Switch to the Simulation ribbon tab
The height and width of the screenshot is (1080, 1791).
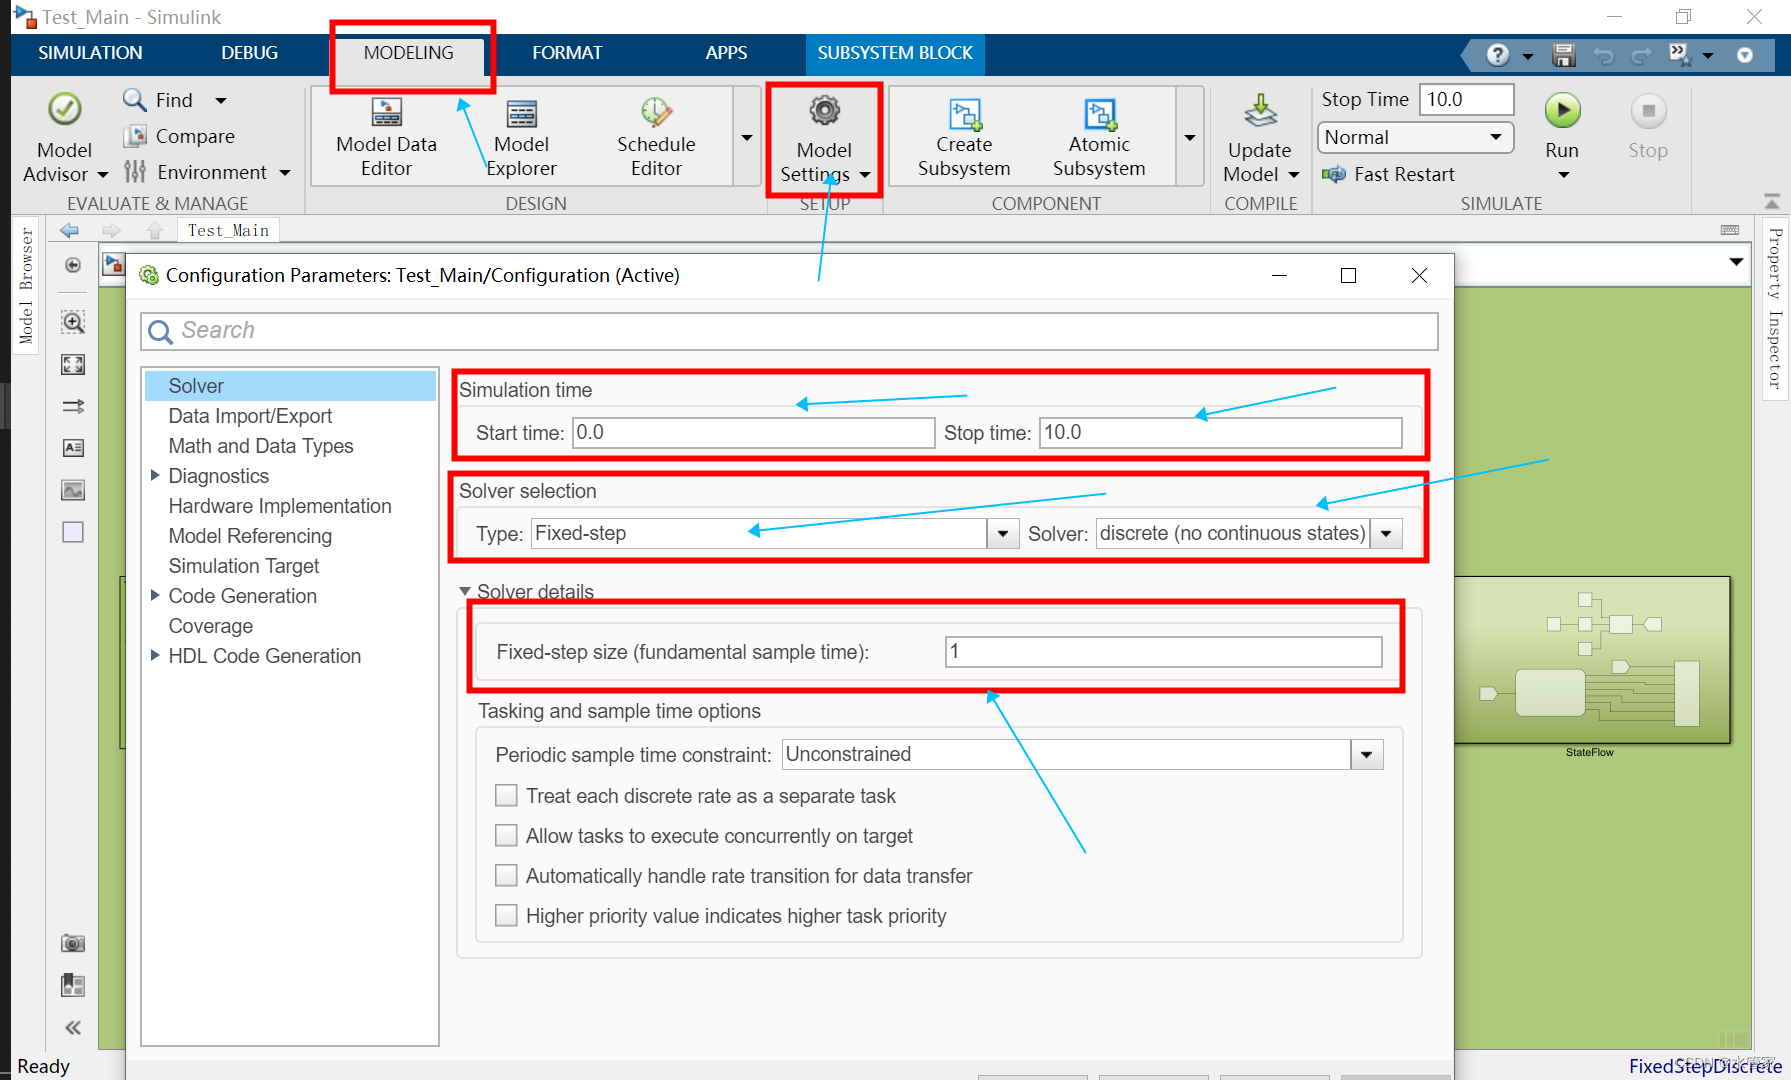pyautogui.click(x=90, y=53)
